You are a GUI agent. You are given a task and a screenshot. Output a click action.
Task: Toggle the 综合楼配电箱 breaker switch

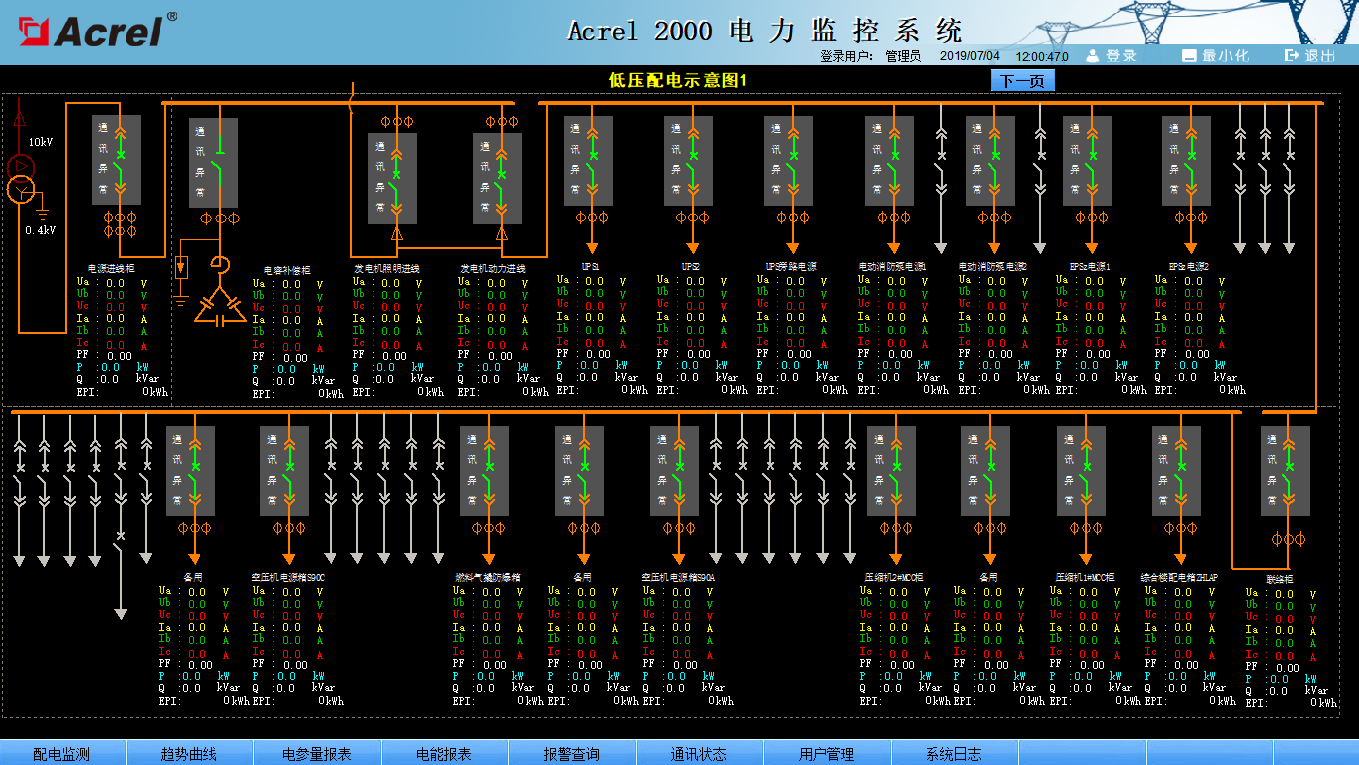(1177, 472)
